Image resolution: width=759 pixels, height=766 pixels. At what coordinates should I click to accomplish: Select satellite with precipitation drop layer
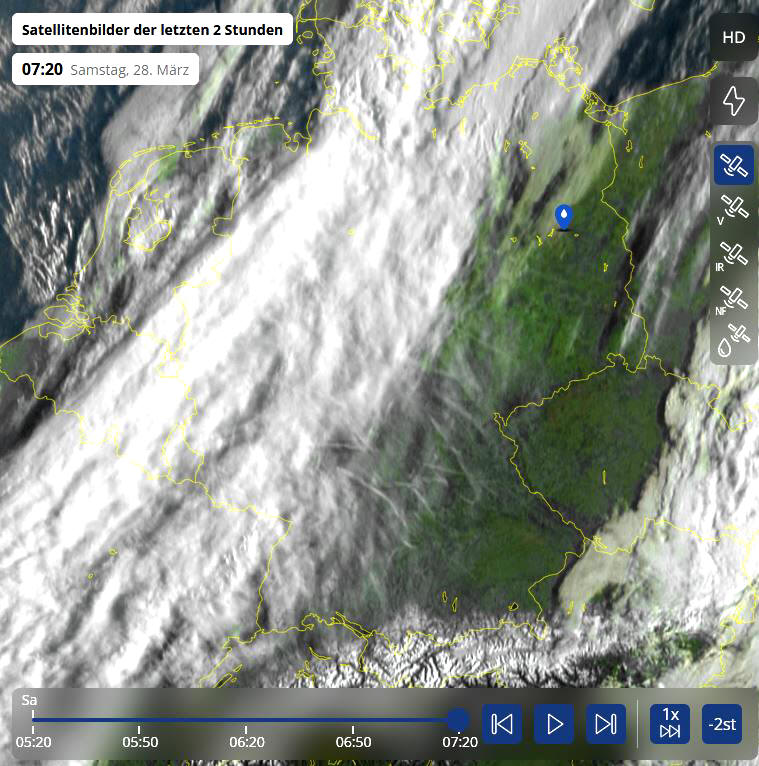[x=733, y=342]
